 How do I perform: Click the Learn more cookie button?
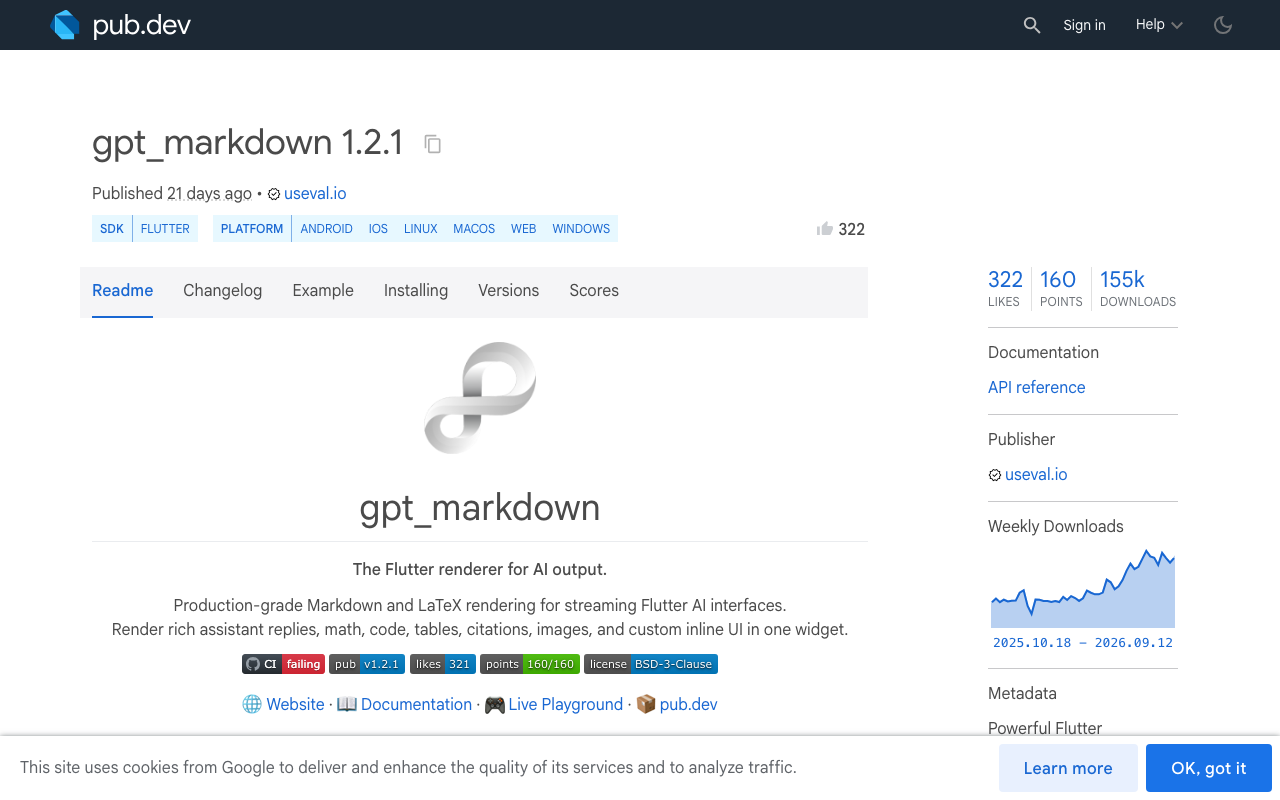pyautogui.click(x=1068, y=768)
